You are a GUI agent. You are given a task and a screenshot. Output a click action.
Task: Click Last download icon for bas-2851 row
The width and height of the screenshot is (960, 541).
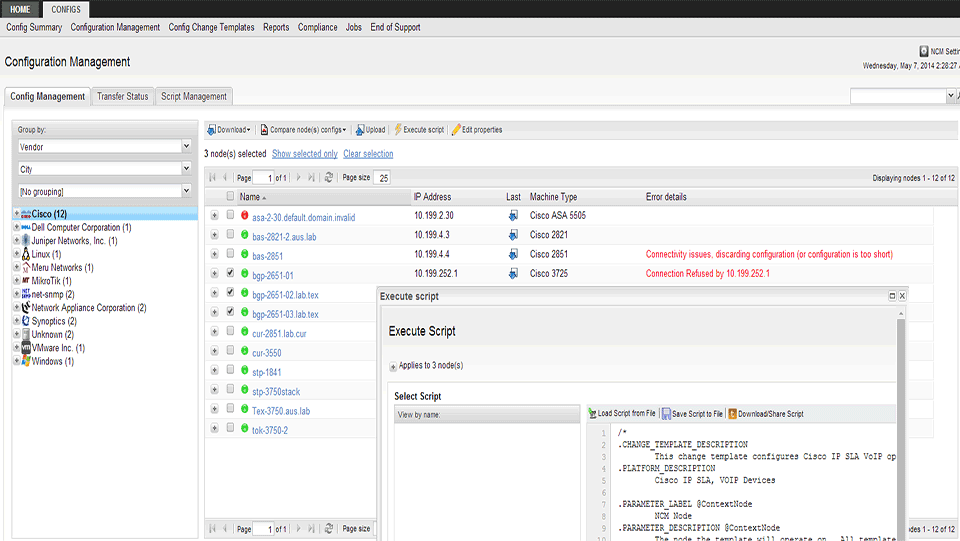[513, 254]
